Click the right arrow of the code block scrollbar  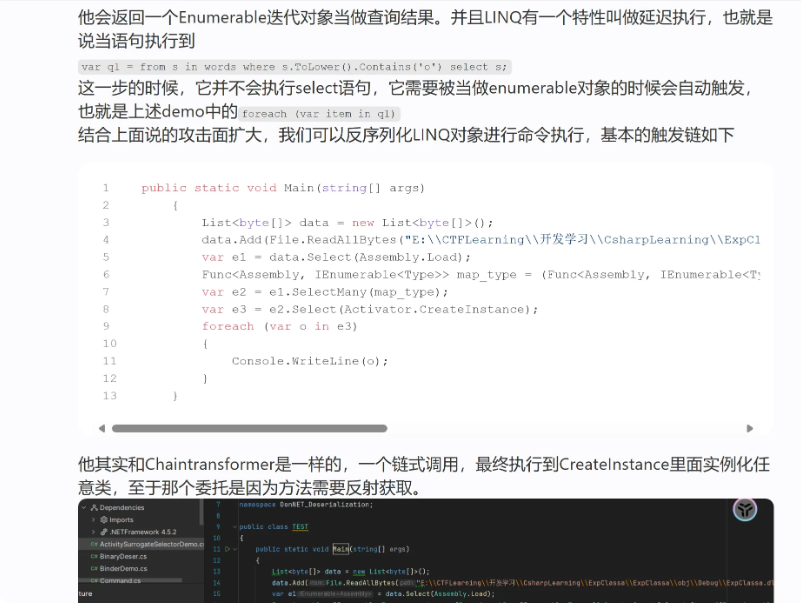click(x=750, y=428)
